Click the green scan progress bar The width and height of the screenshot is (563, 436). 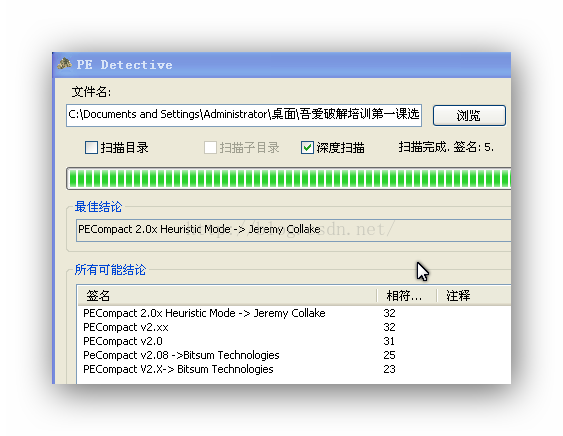click(x=289, y=178)
